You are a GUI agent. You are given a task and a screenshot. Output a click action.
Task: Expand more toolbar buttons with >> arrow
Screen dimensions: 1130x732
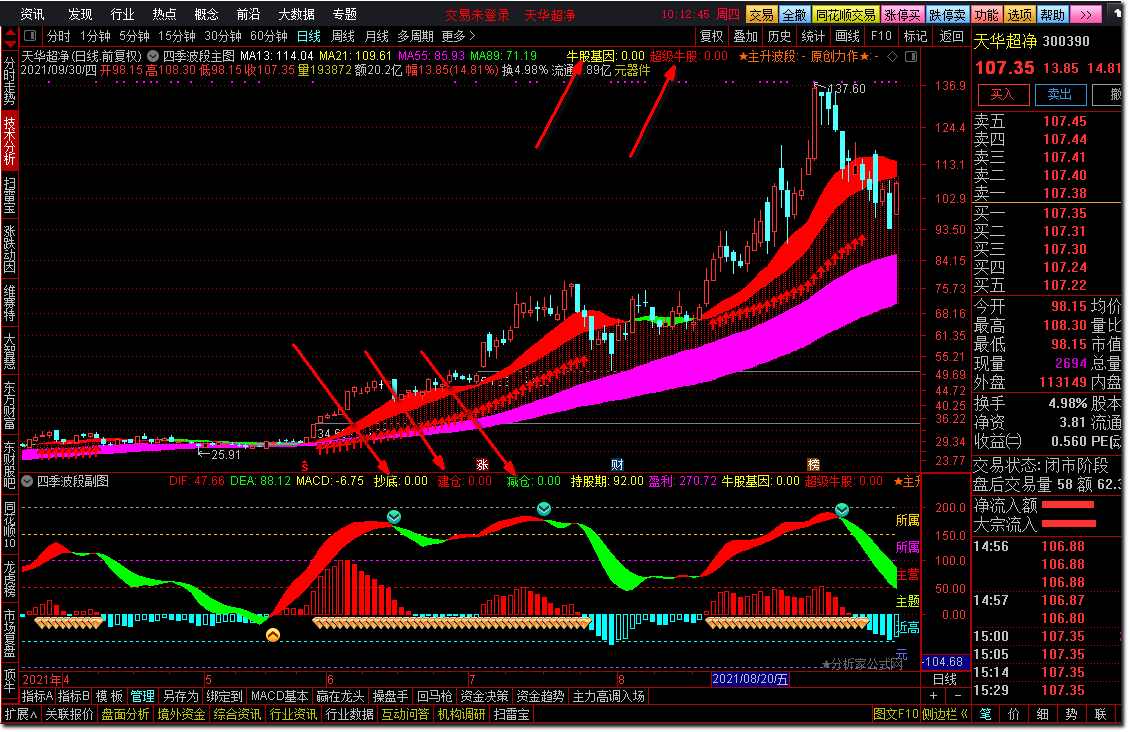tap(1086, 14)
